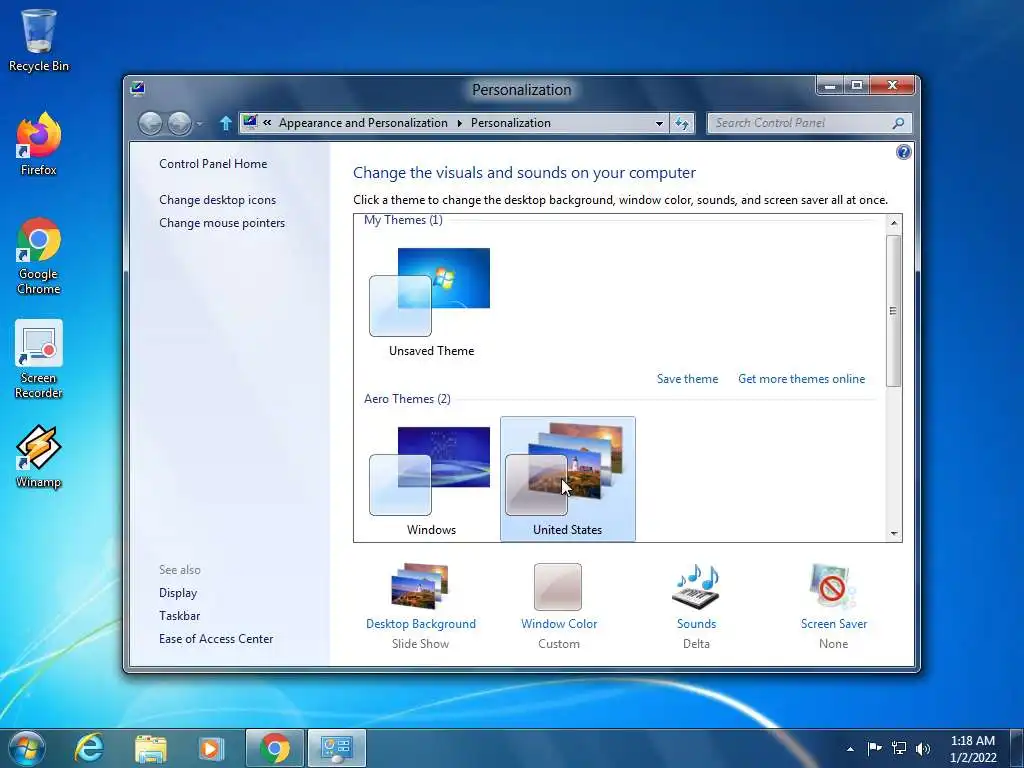Open the clock showing 1:18 AM
This screenshot has width=1024, height=768.
point(973,749)
